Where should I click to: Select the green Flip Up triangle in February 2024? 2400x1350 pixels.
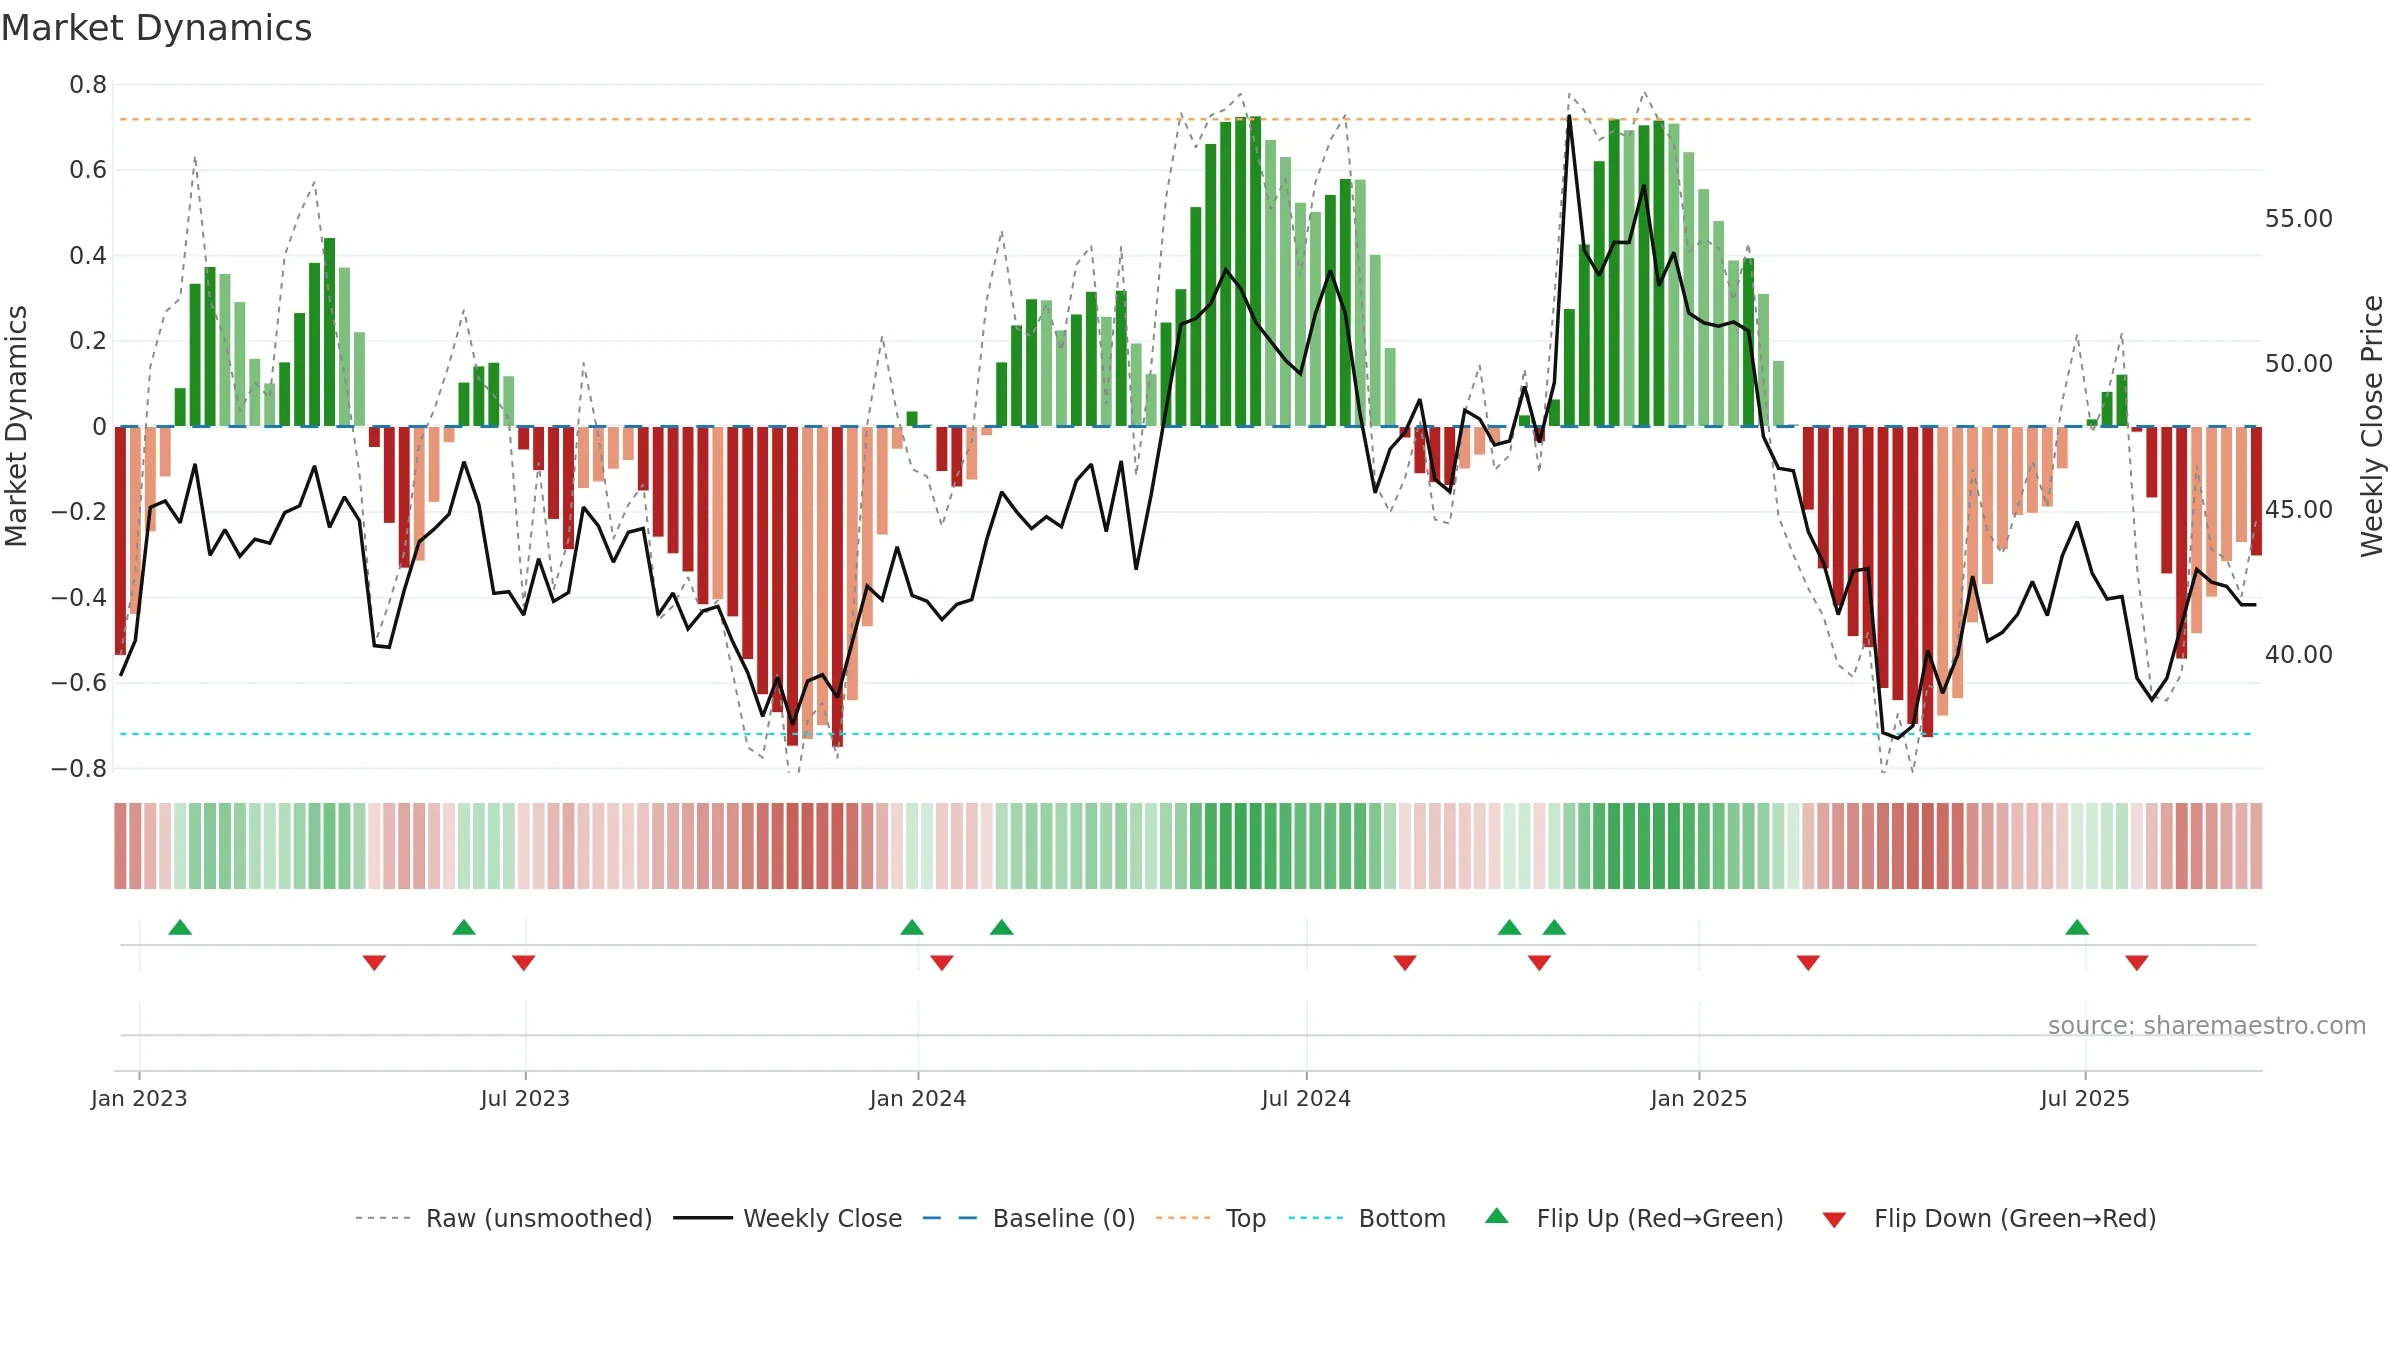click(1002, 927)
